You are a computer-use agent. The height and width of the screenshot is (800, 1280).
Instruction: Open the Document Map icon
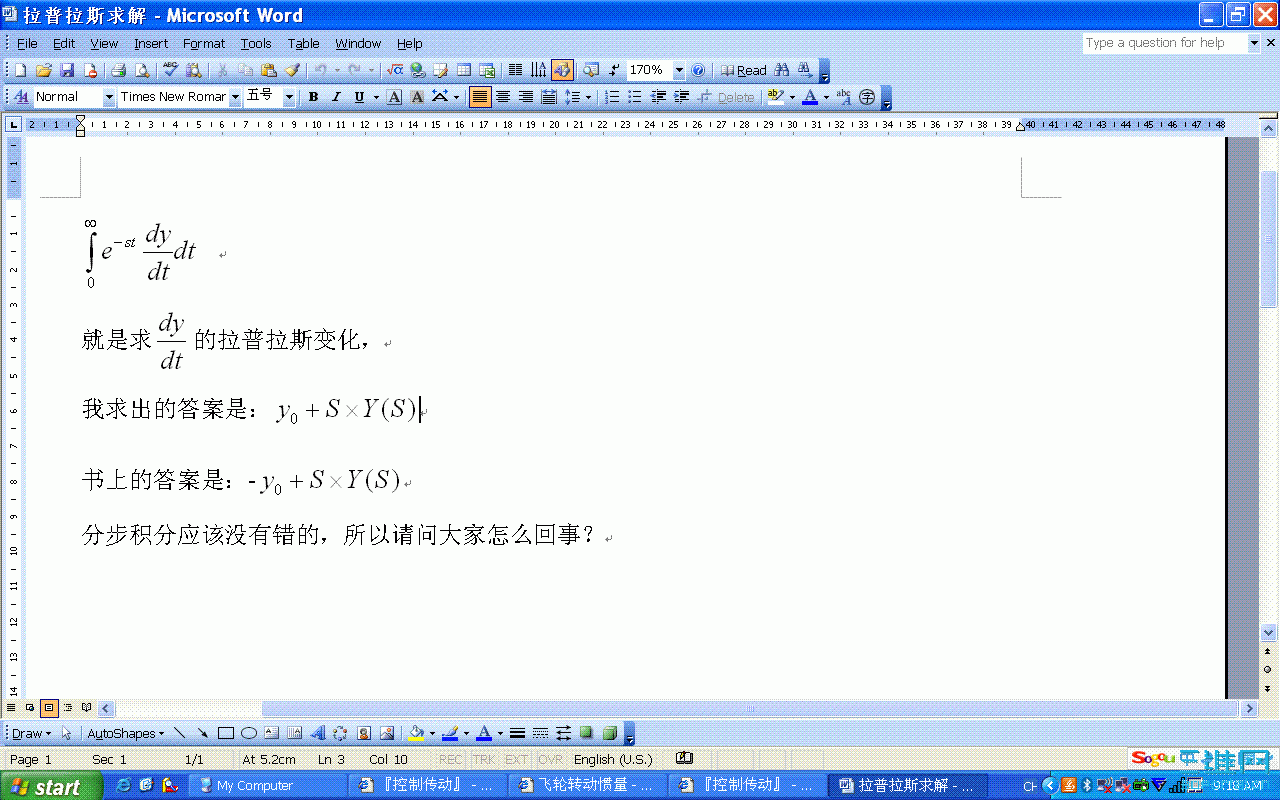tap(591, 70)
